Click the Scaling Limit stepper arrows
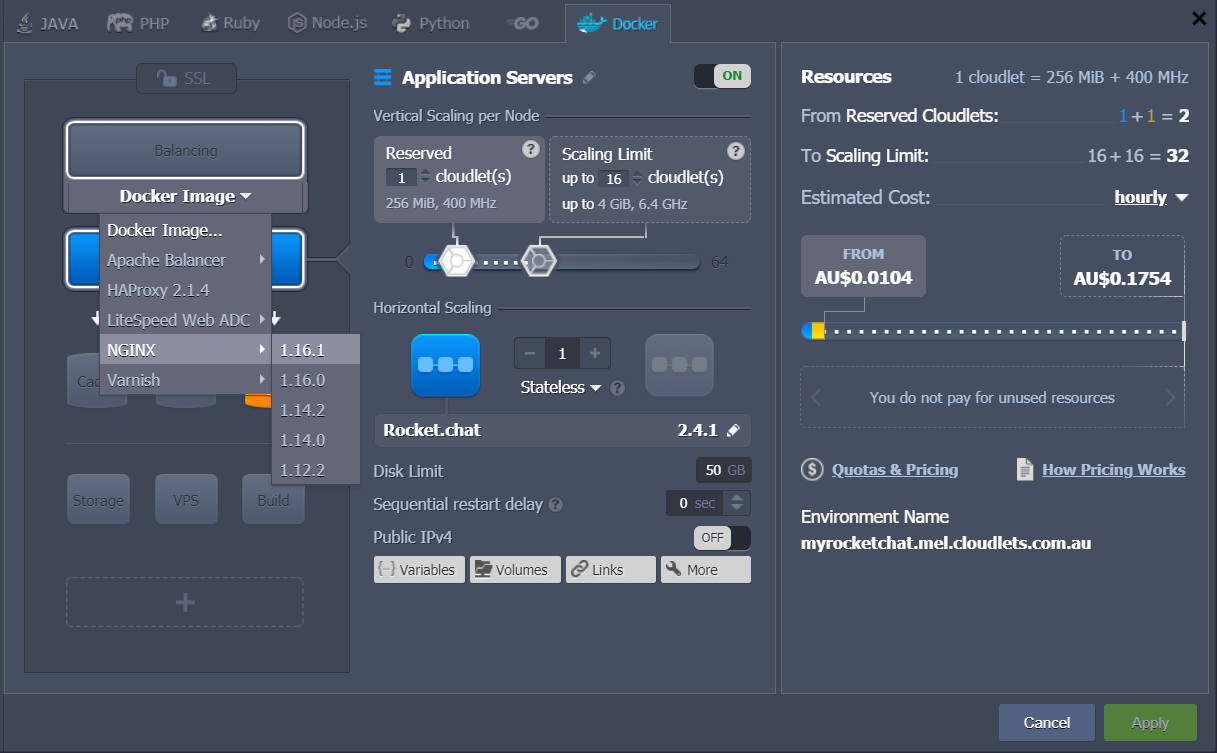 click(x=637, y=178)
